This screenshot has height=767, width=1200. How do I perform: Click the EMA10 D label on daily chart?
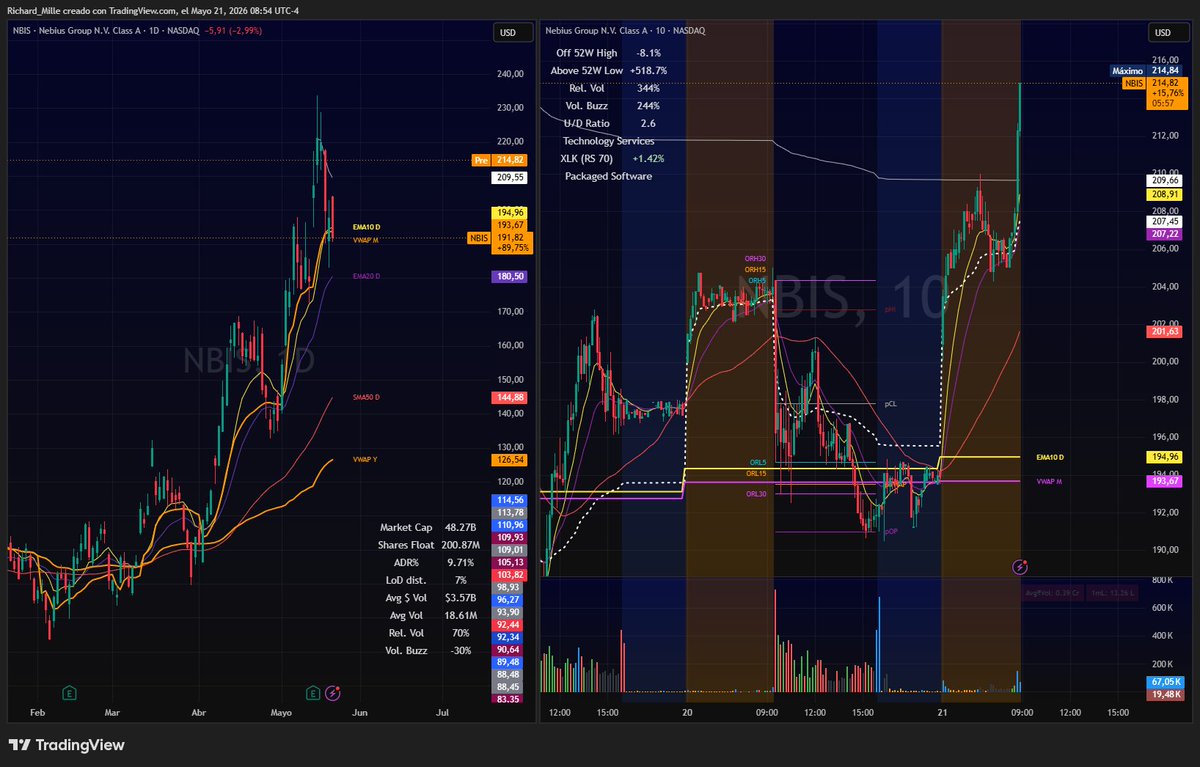pos(367,229)
